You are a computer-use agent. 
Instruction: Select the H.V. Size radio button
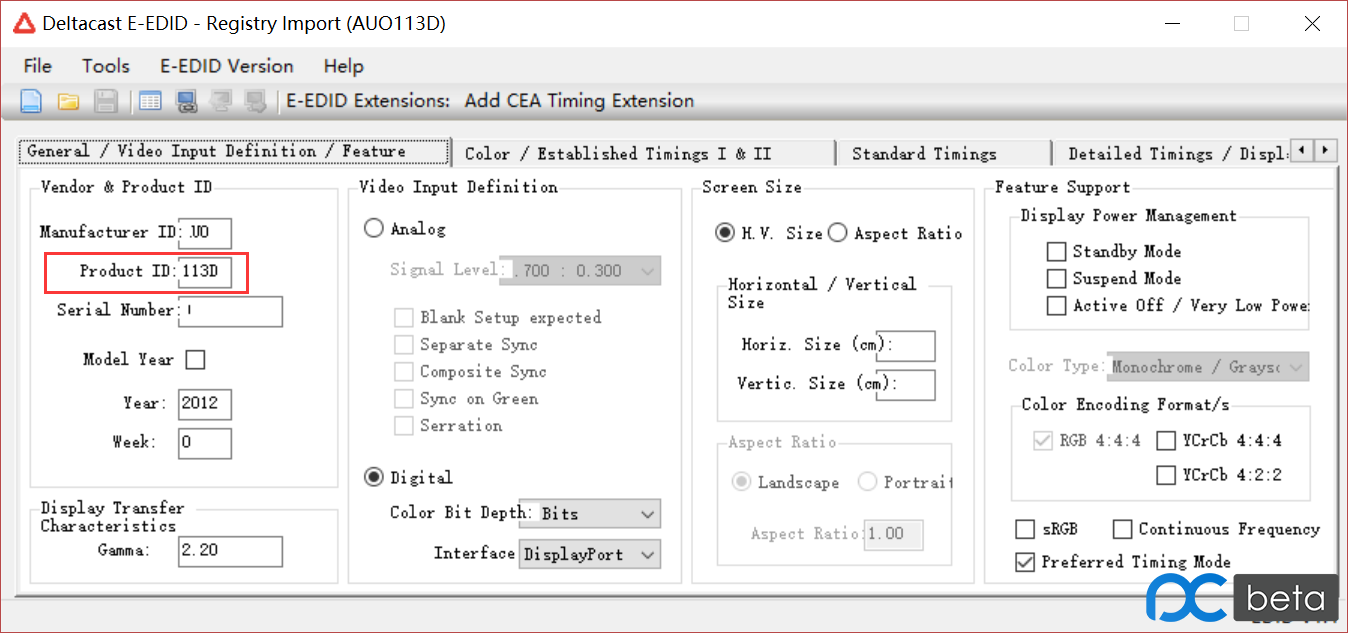point(725,232)
